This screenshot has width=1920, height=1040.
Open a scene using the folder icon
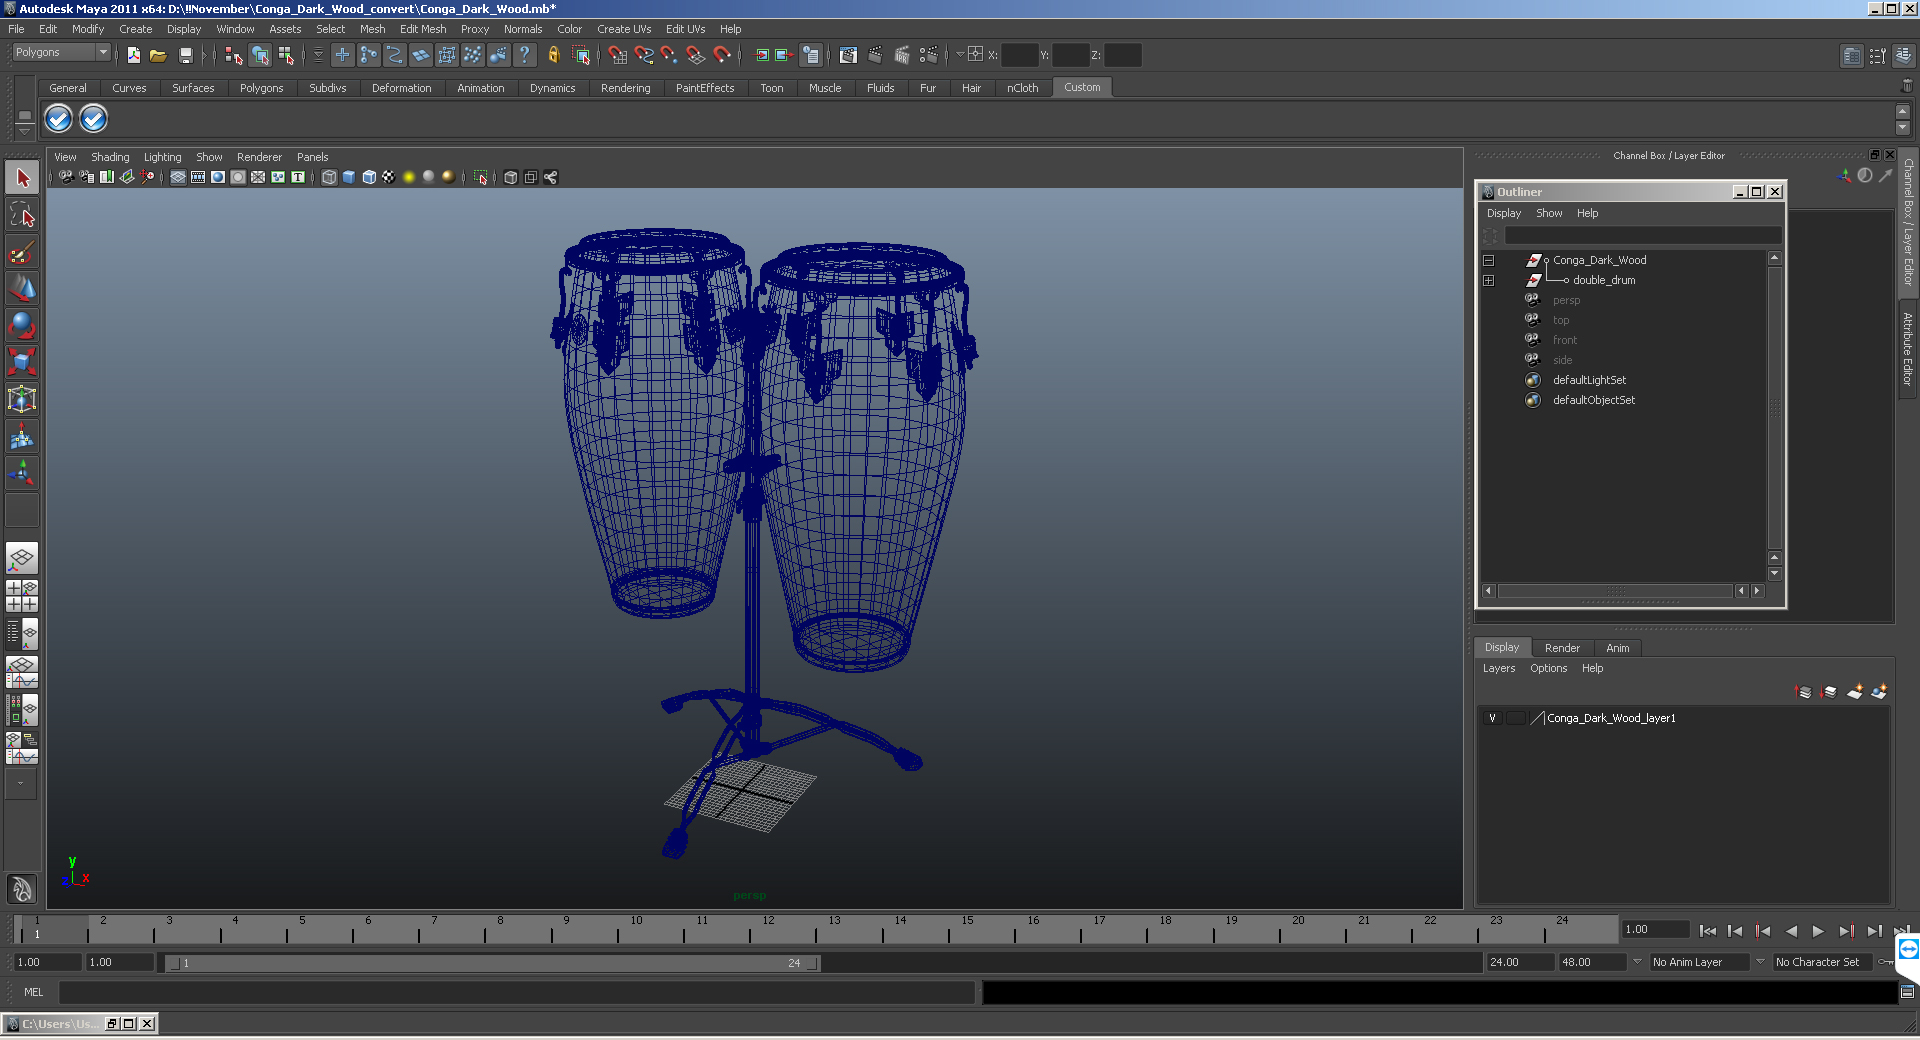tap(158, 55)
